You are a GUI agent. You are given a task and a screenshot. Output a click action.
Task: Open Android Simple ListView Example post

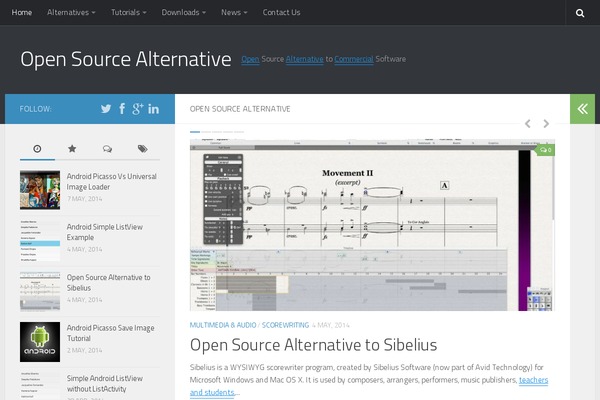point(105,232)
